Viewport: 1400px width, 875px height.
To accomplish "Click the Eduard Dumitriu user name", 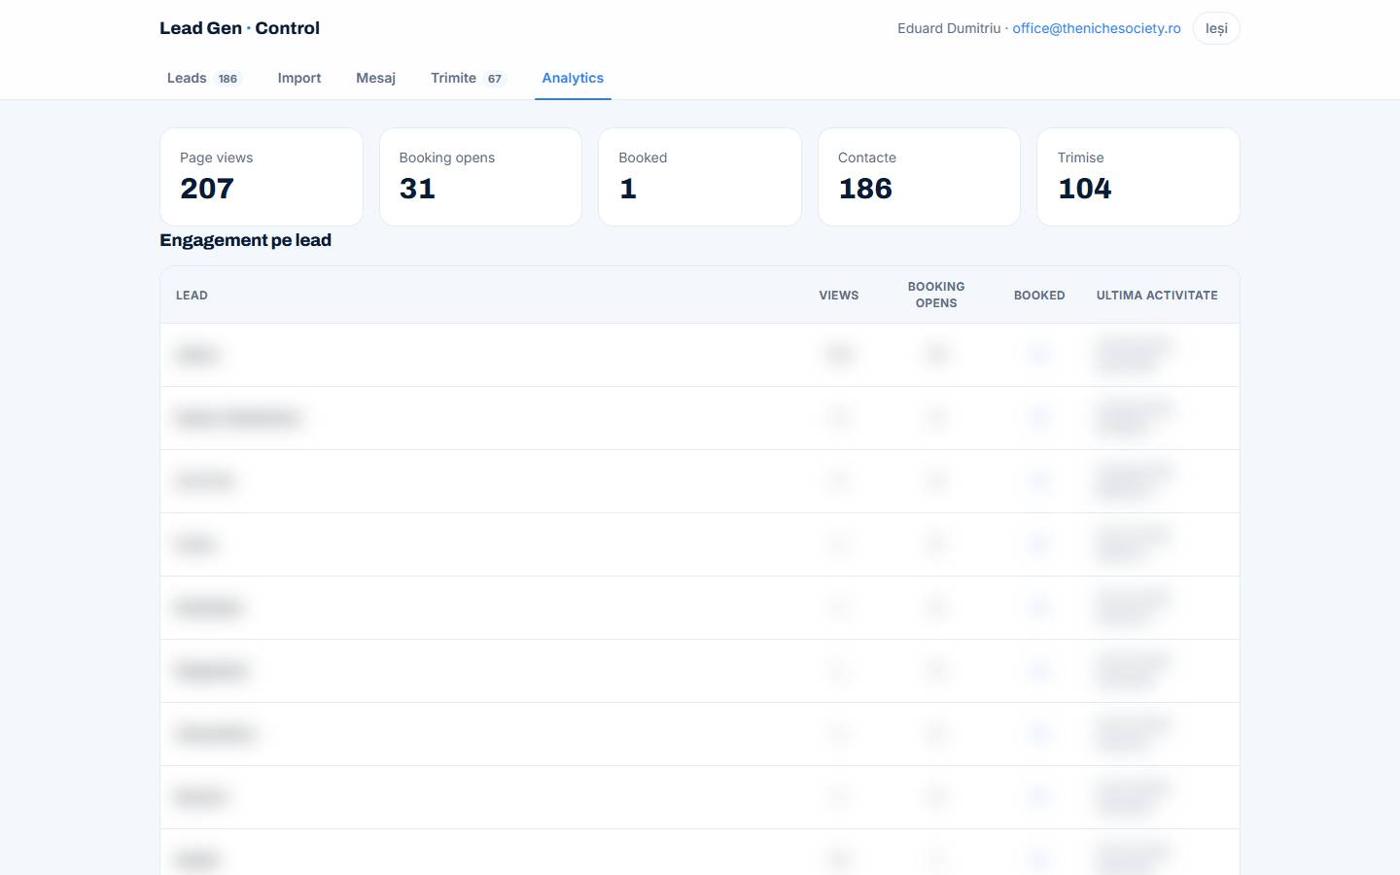I will click(949, 28).
